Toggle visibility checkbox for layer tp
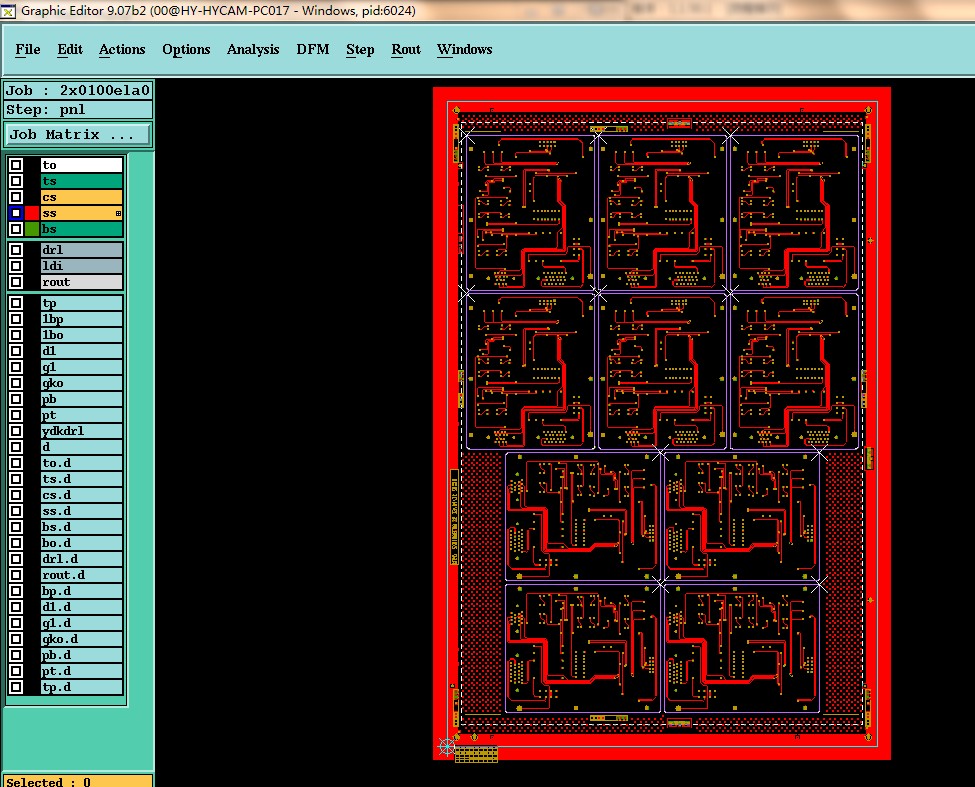 point(16,303)
